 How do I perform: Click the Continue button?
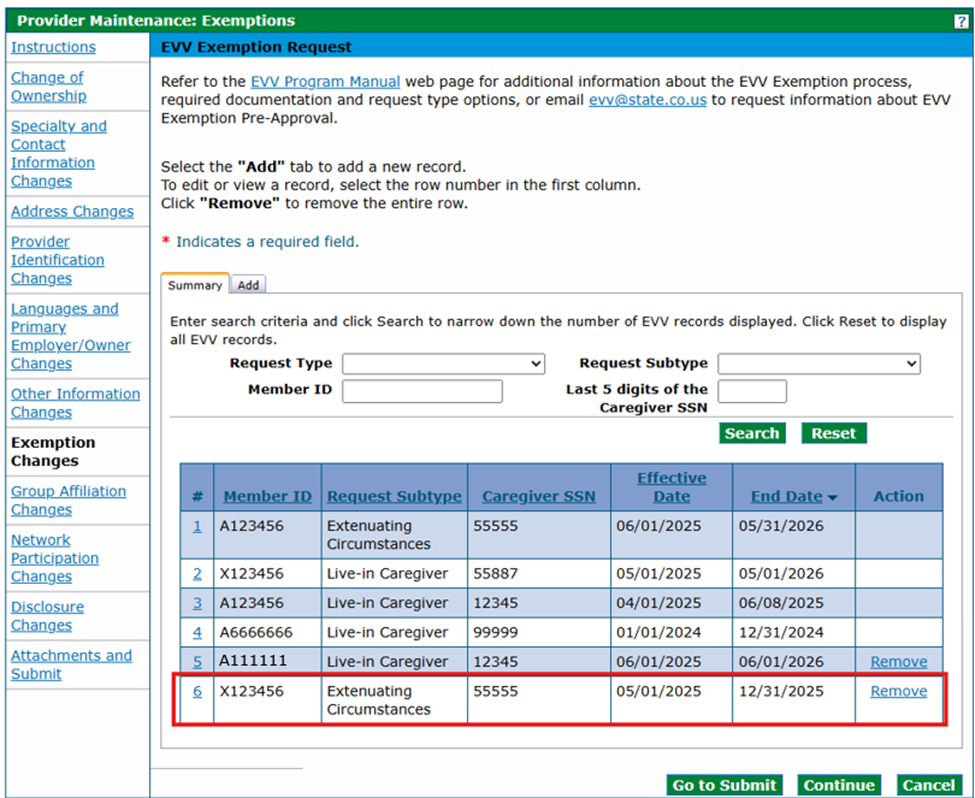[x=839, y=785]
